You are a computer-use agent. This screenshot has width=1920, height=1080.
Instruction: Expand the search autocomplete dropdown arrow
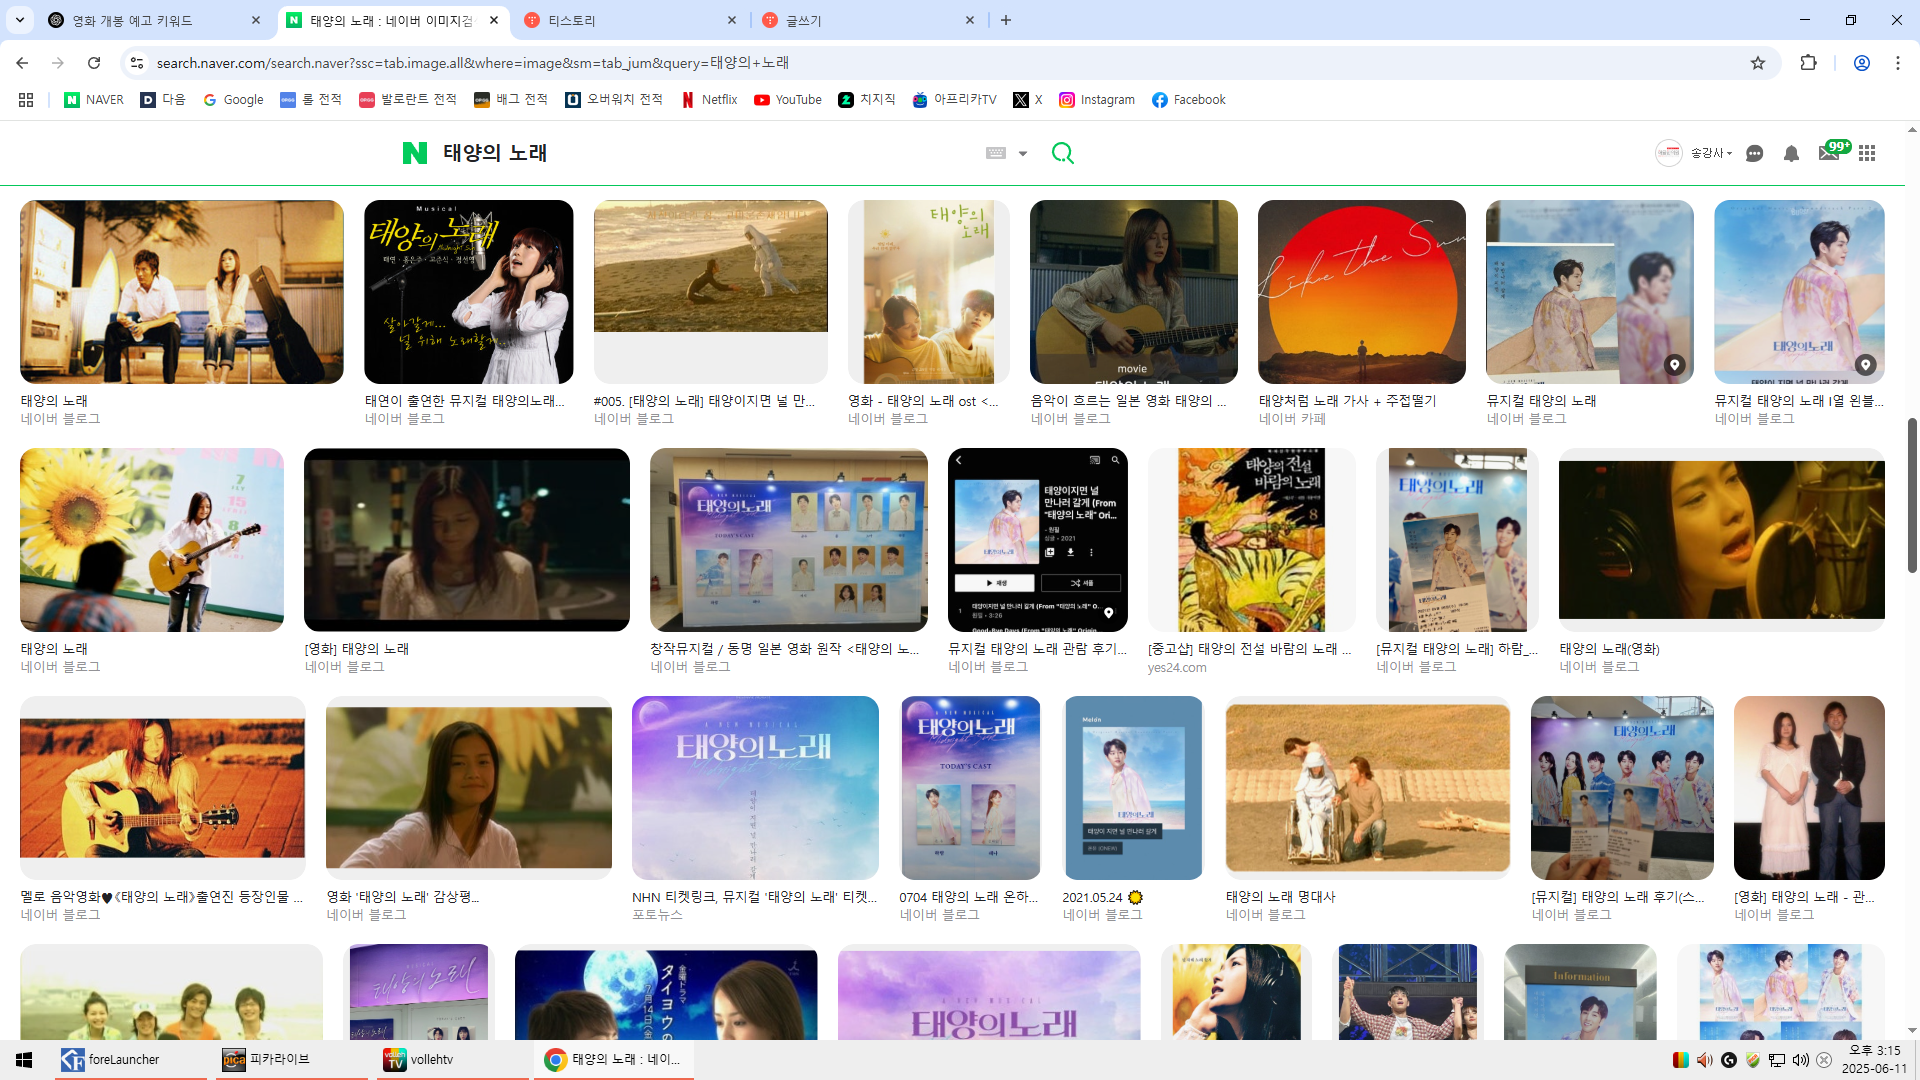click(x=1023, y=153)
